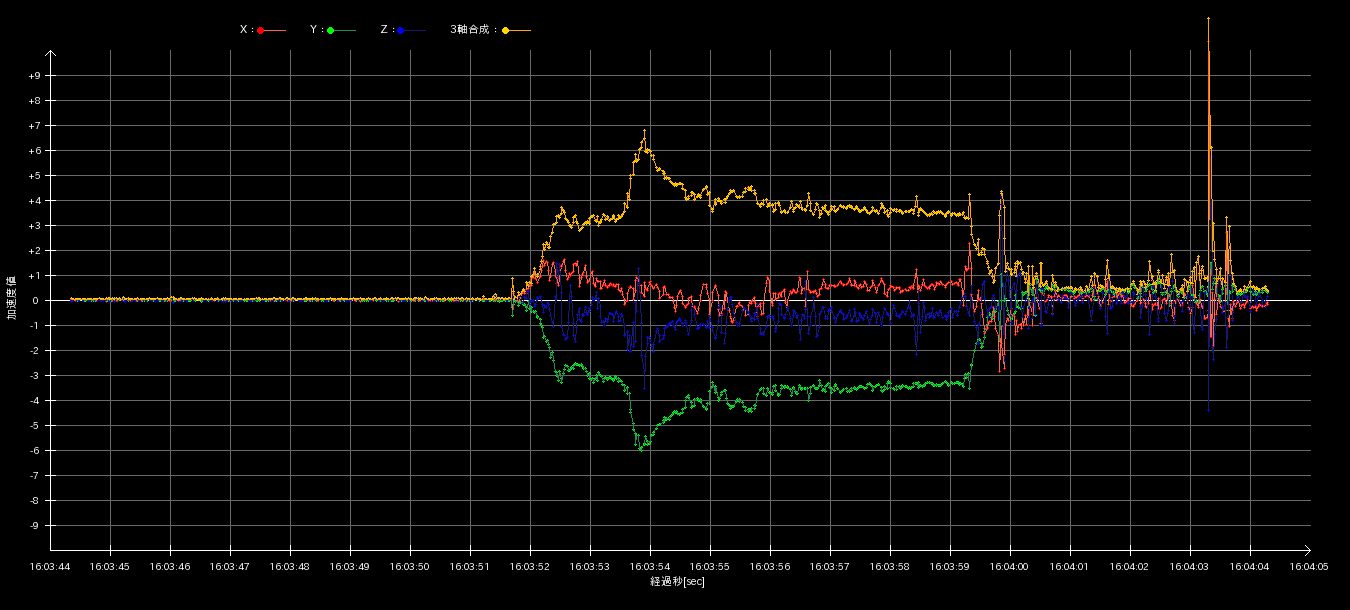Click the 経過秒[sec] horizontal axis title

pos(677,581)
